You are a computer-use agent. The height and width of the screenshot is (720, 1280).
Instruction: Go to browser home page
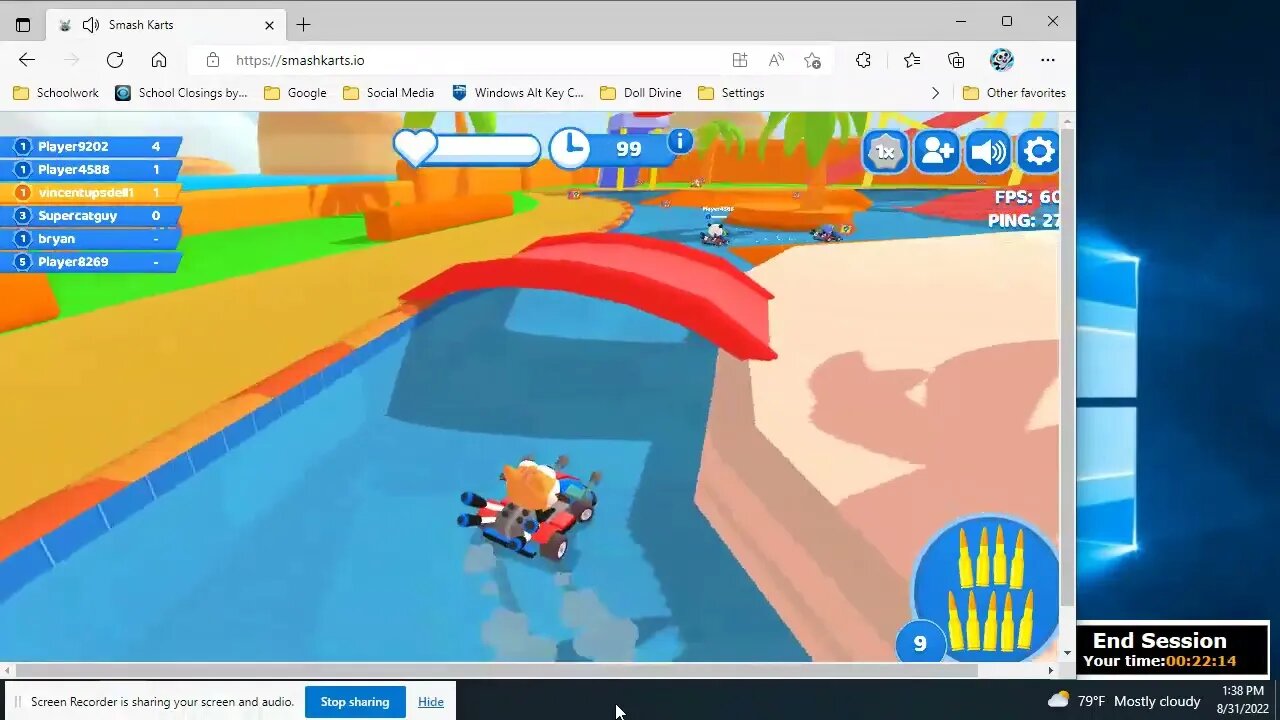click(x=159, y=60)
